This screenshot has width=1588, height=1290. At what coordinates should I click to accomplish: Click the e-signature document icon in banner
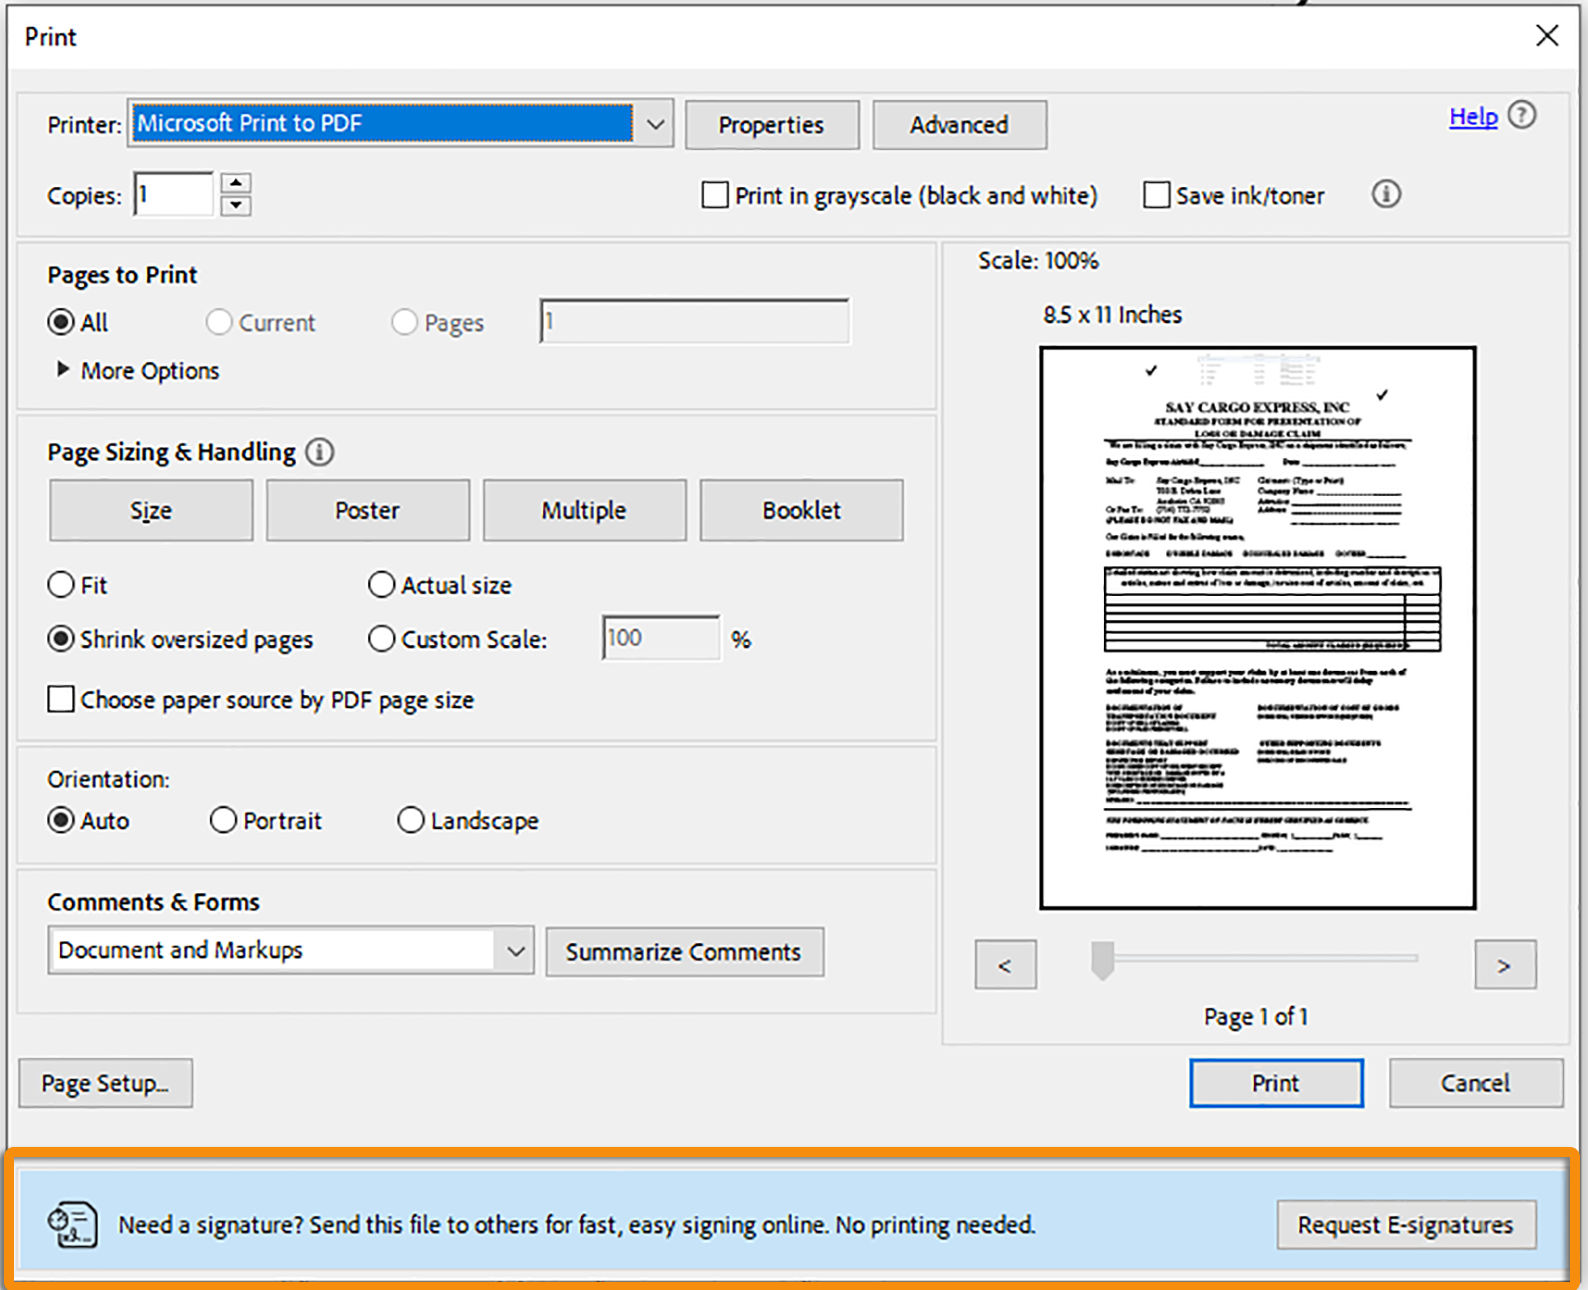73,1224
